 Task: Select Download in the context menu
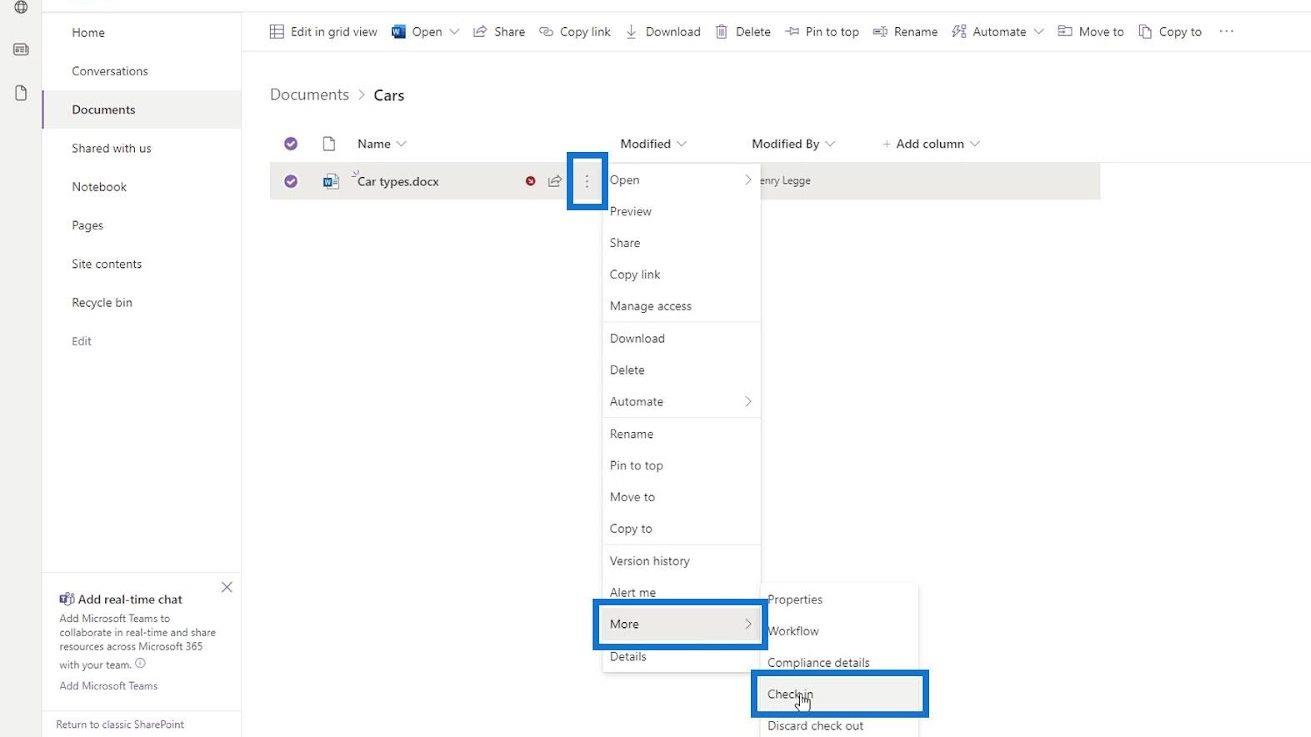(681, 338)
